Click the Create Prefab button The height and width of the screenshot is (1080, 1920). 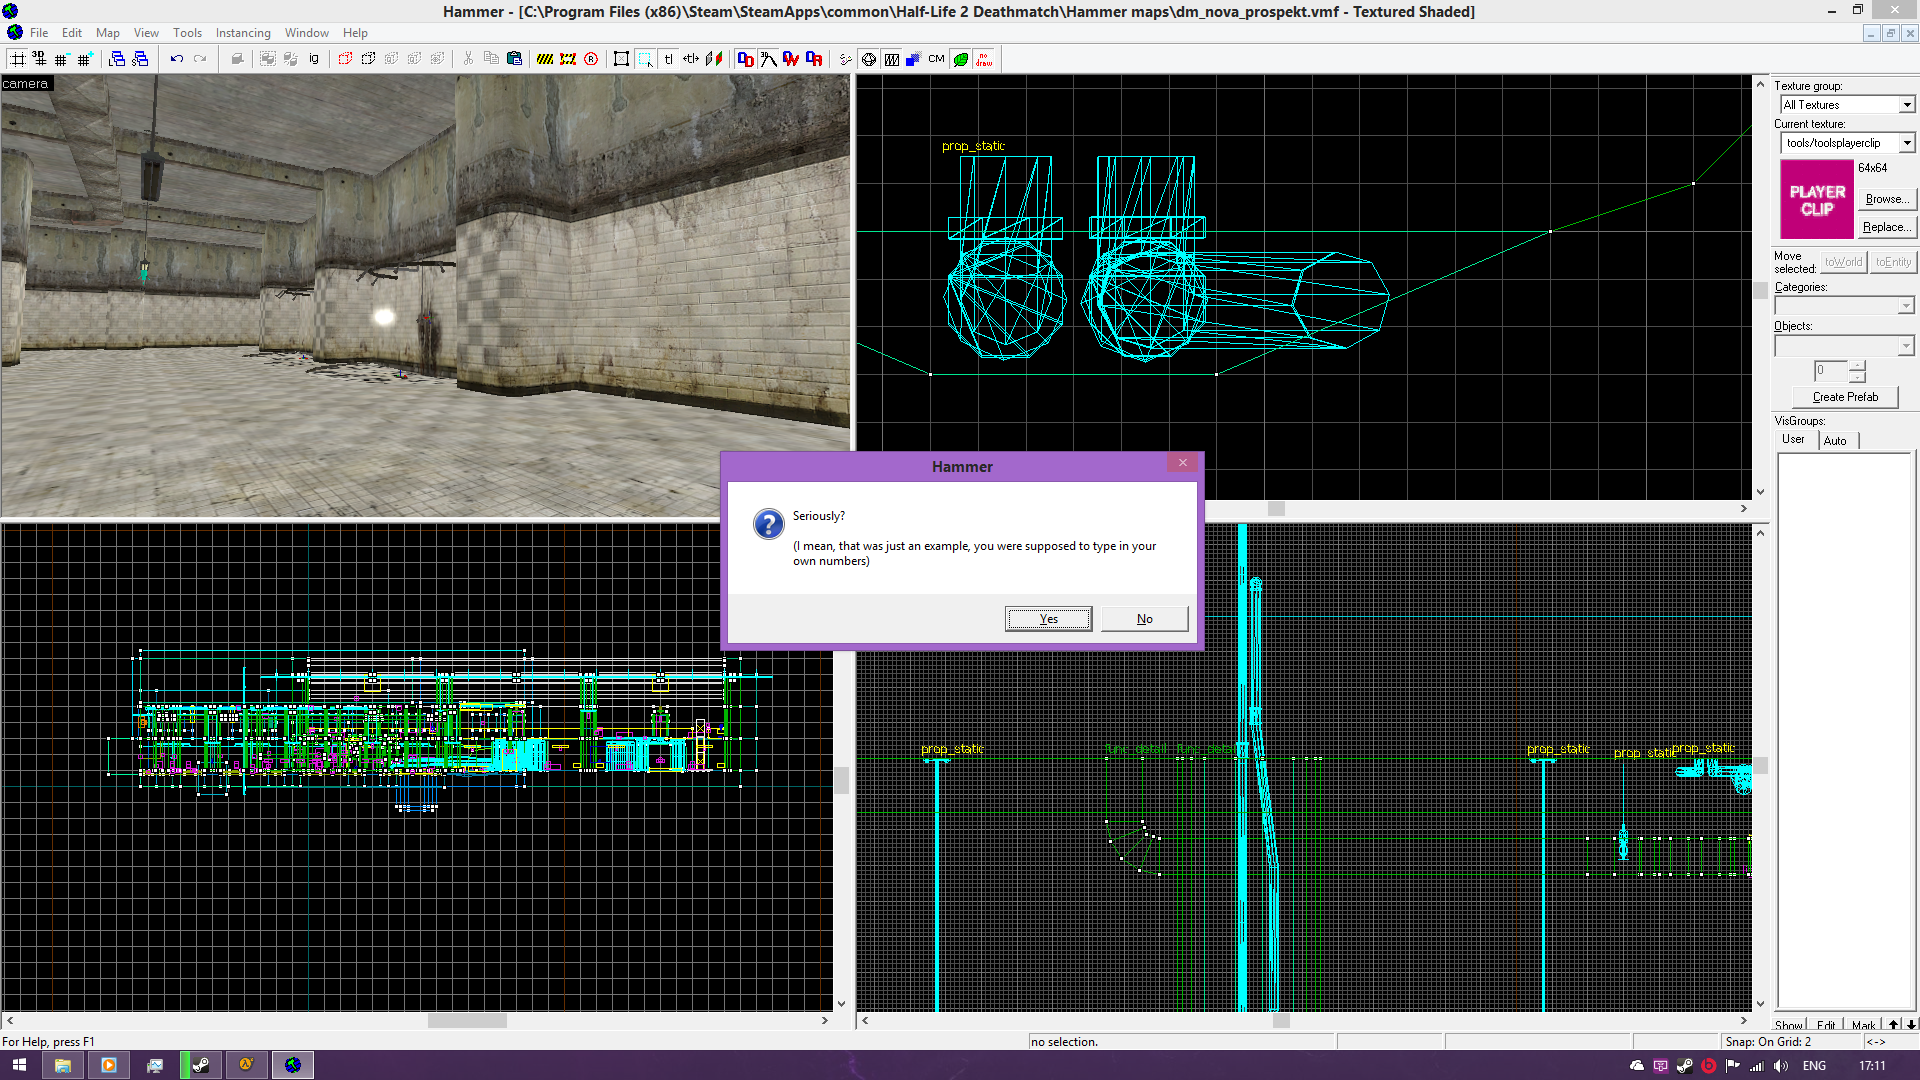click(1844, 397)
